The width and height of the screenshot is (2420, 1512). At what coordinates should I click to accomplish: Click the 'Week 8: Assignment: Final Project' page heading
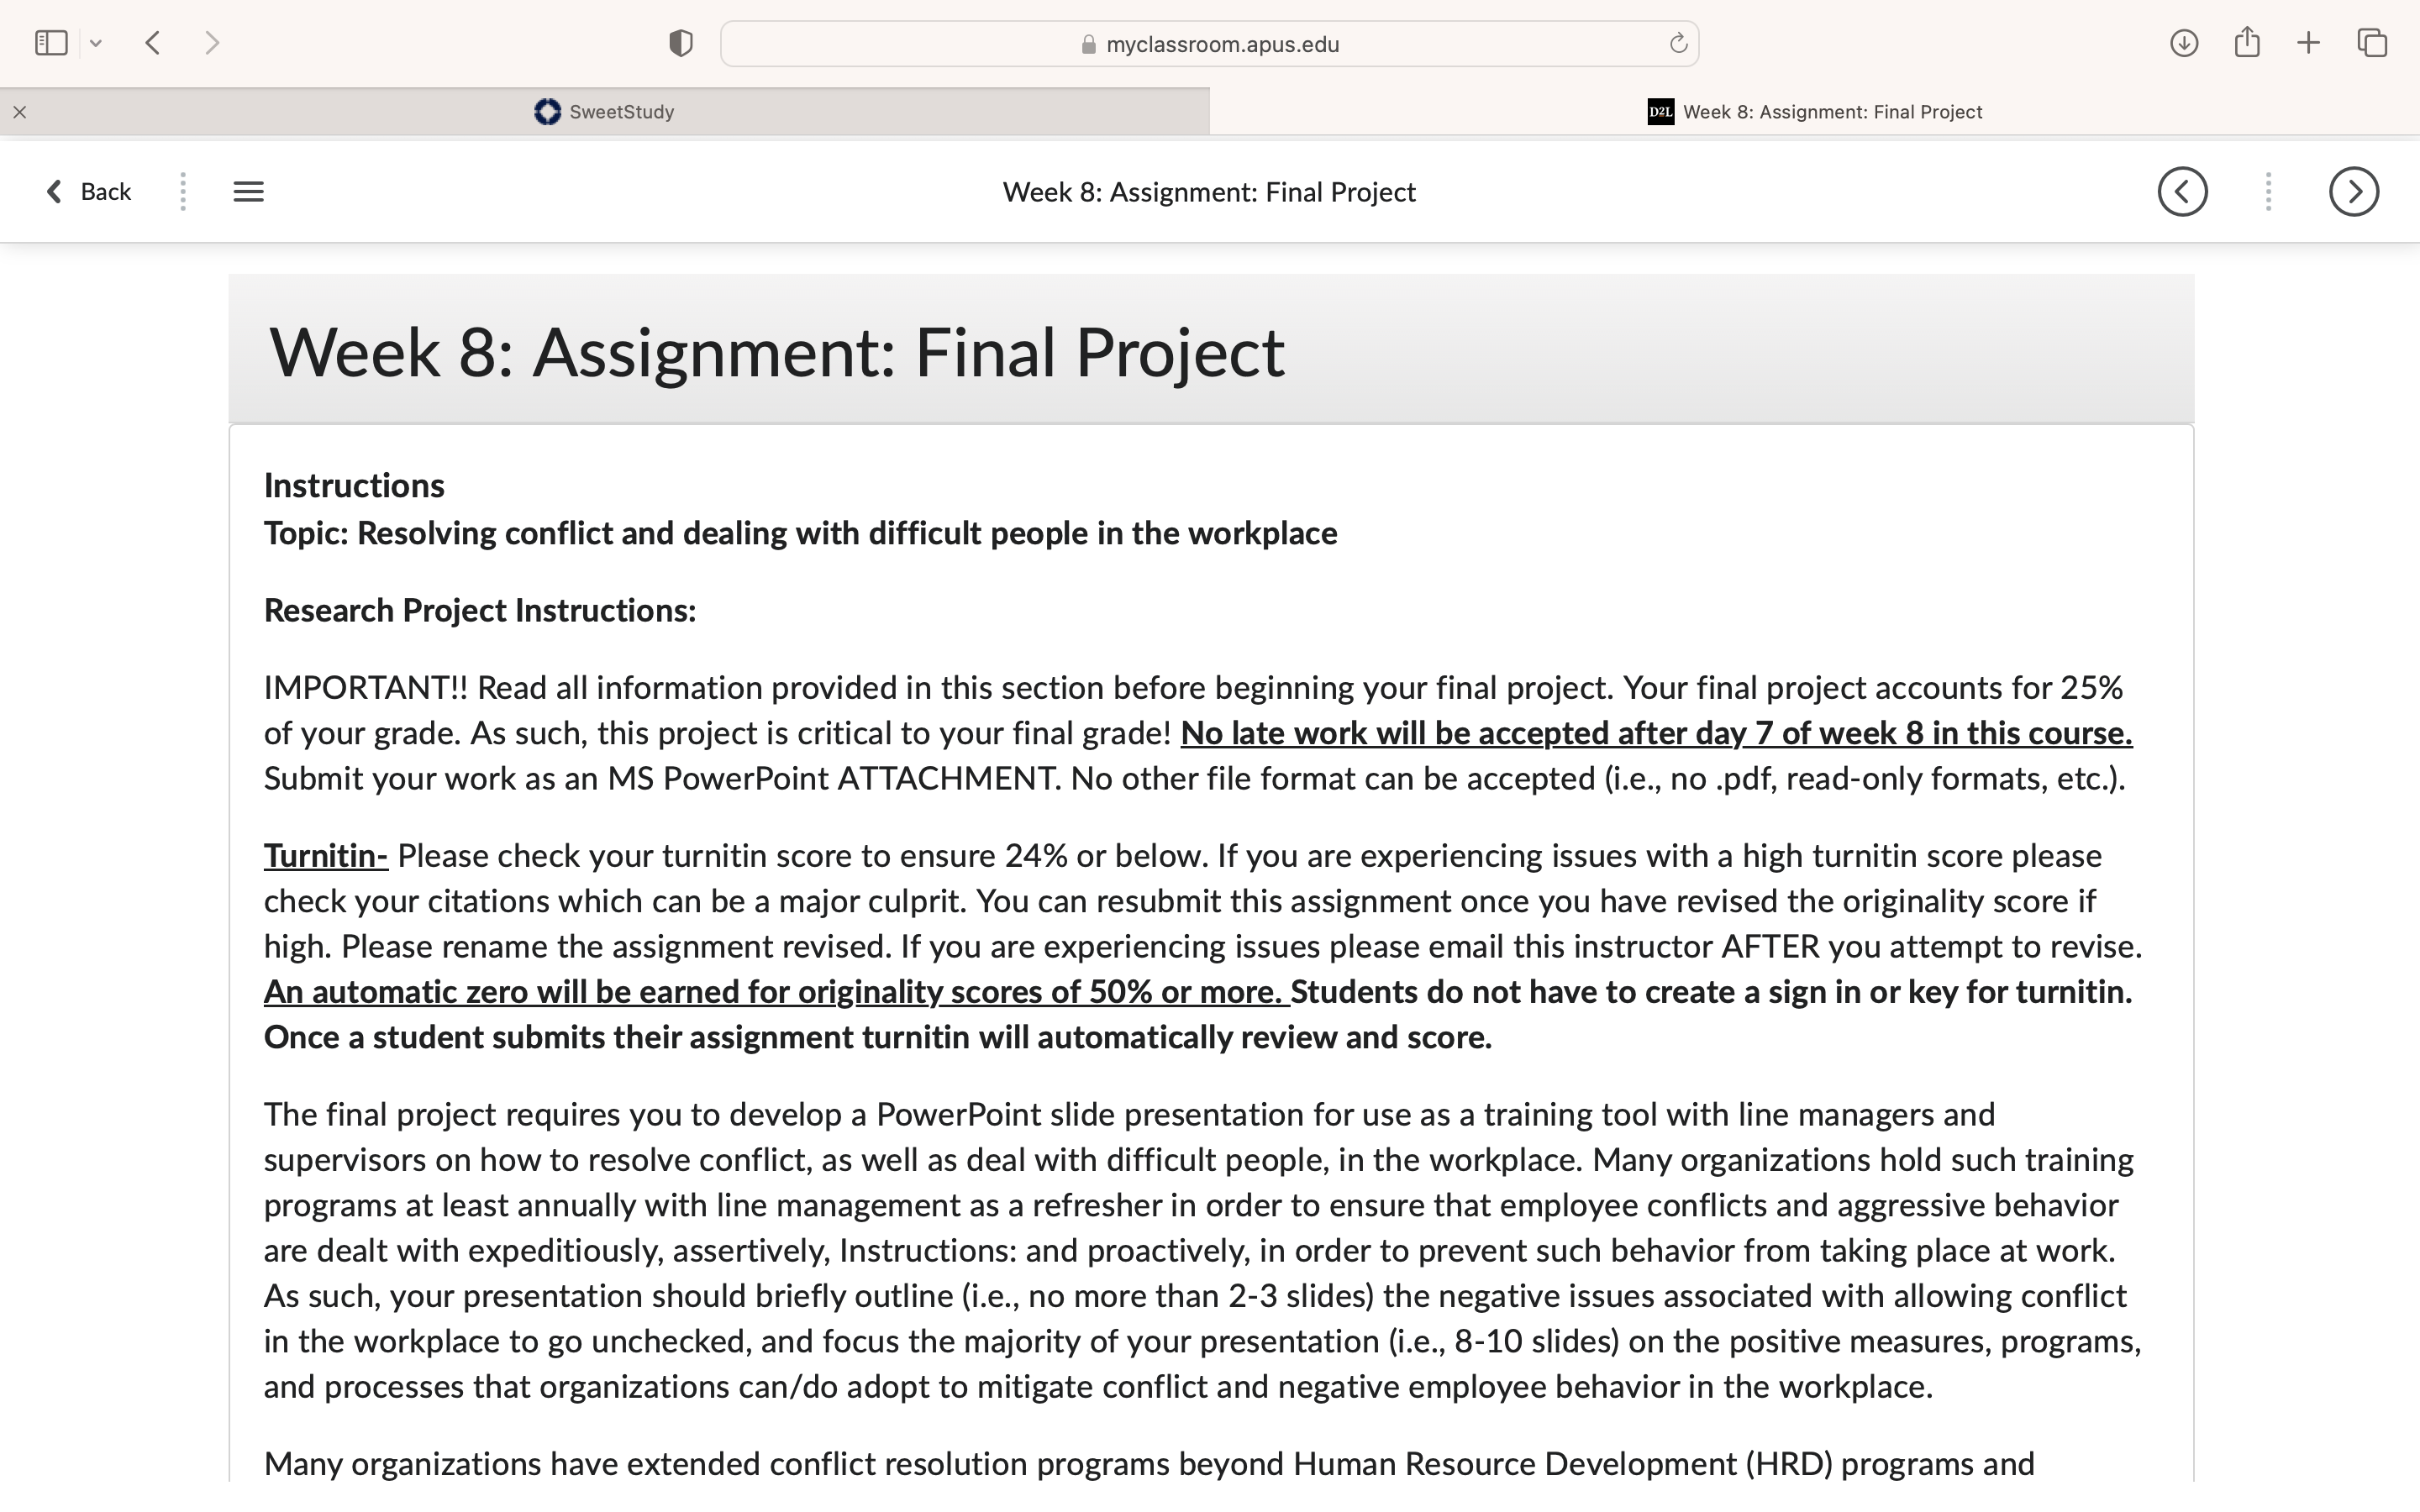tap(777, 353)
